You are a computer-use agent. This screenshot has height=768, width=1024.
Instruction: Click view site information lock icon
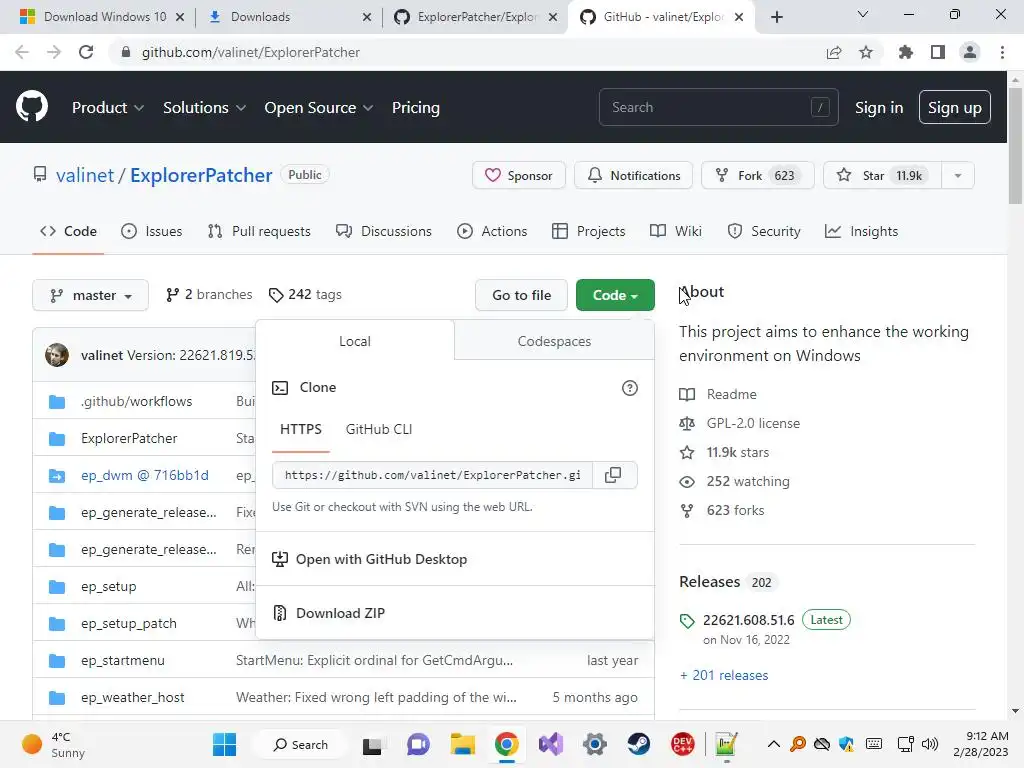[x=126, y=52]
